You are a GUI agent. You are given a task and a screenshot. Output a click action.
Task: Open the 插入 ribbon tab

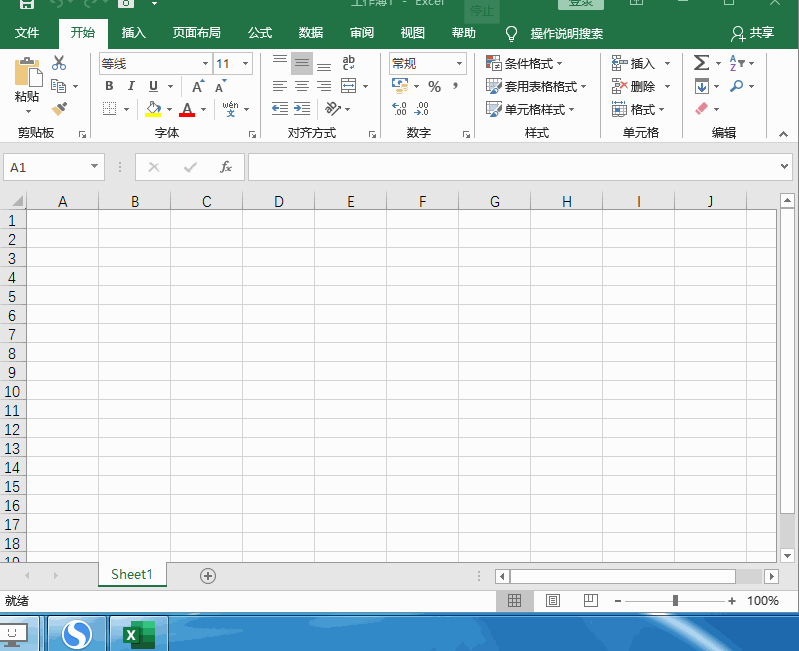click(133, 33)
